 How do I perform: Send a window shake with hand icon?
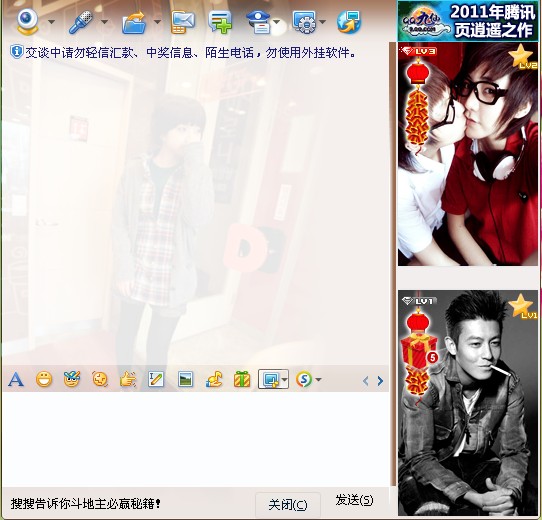128,380
